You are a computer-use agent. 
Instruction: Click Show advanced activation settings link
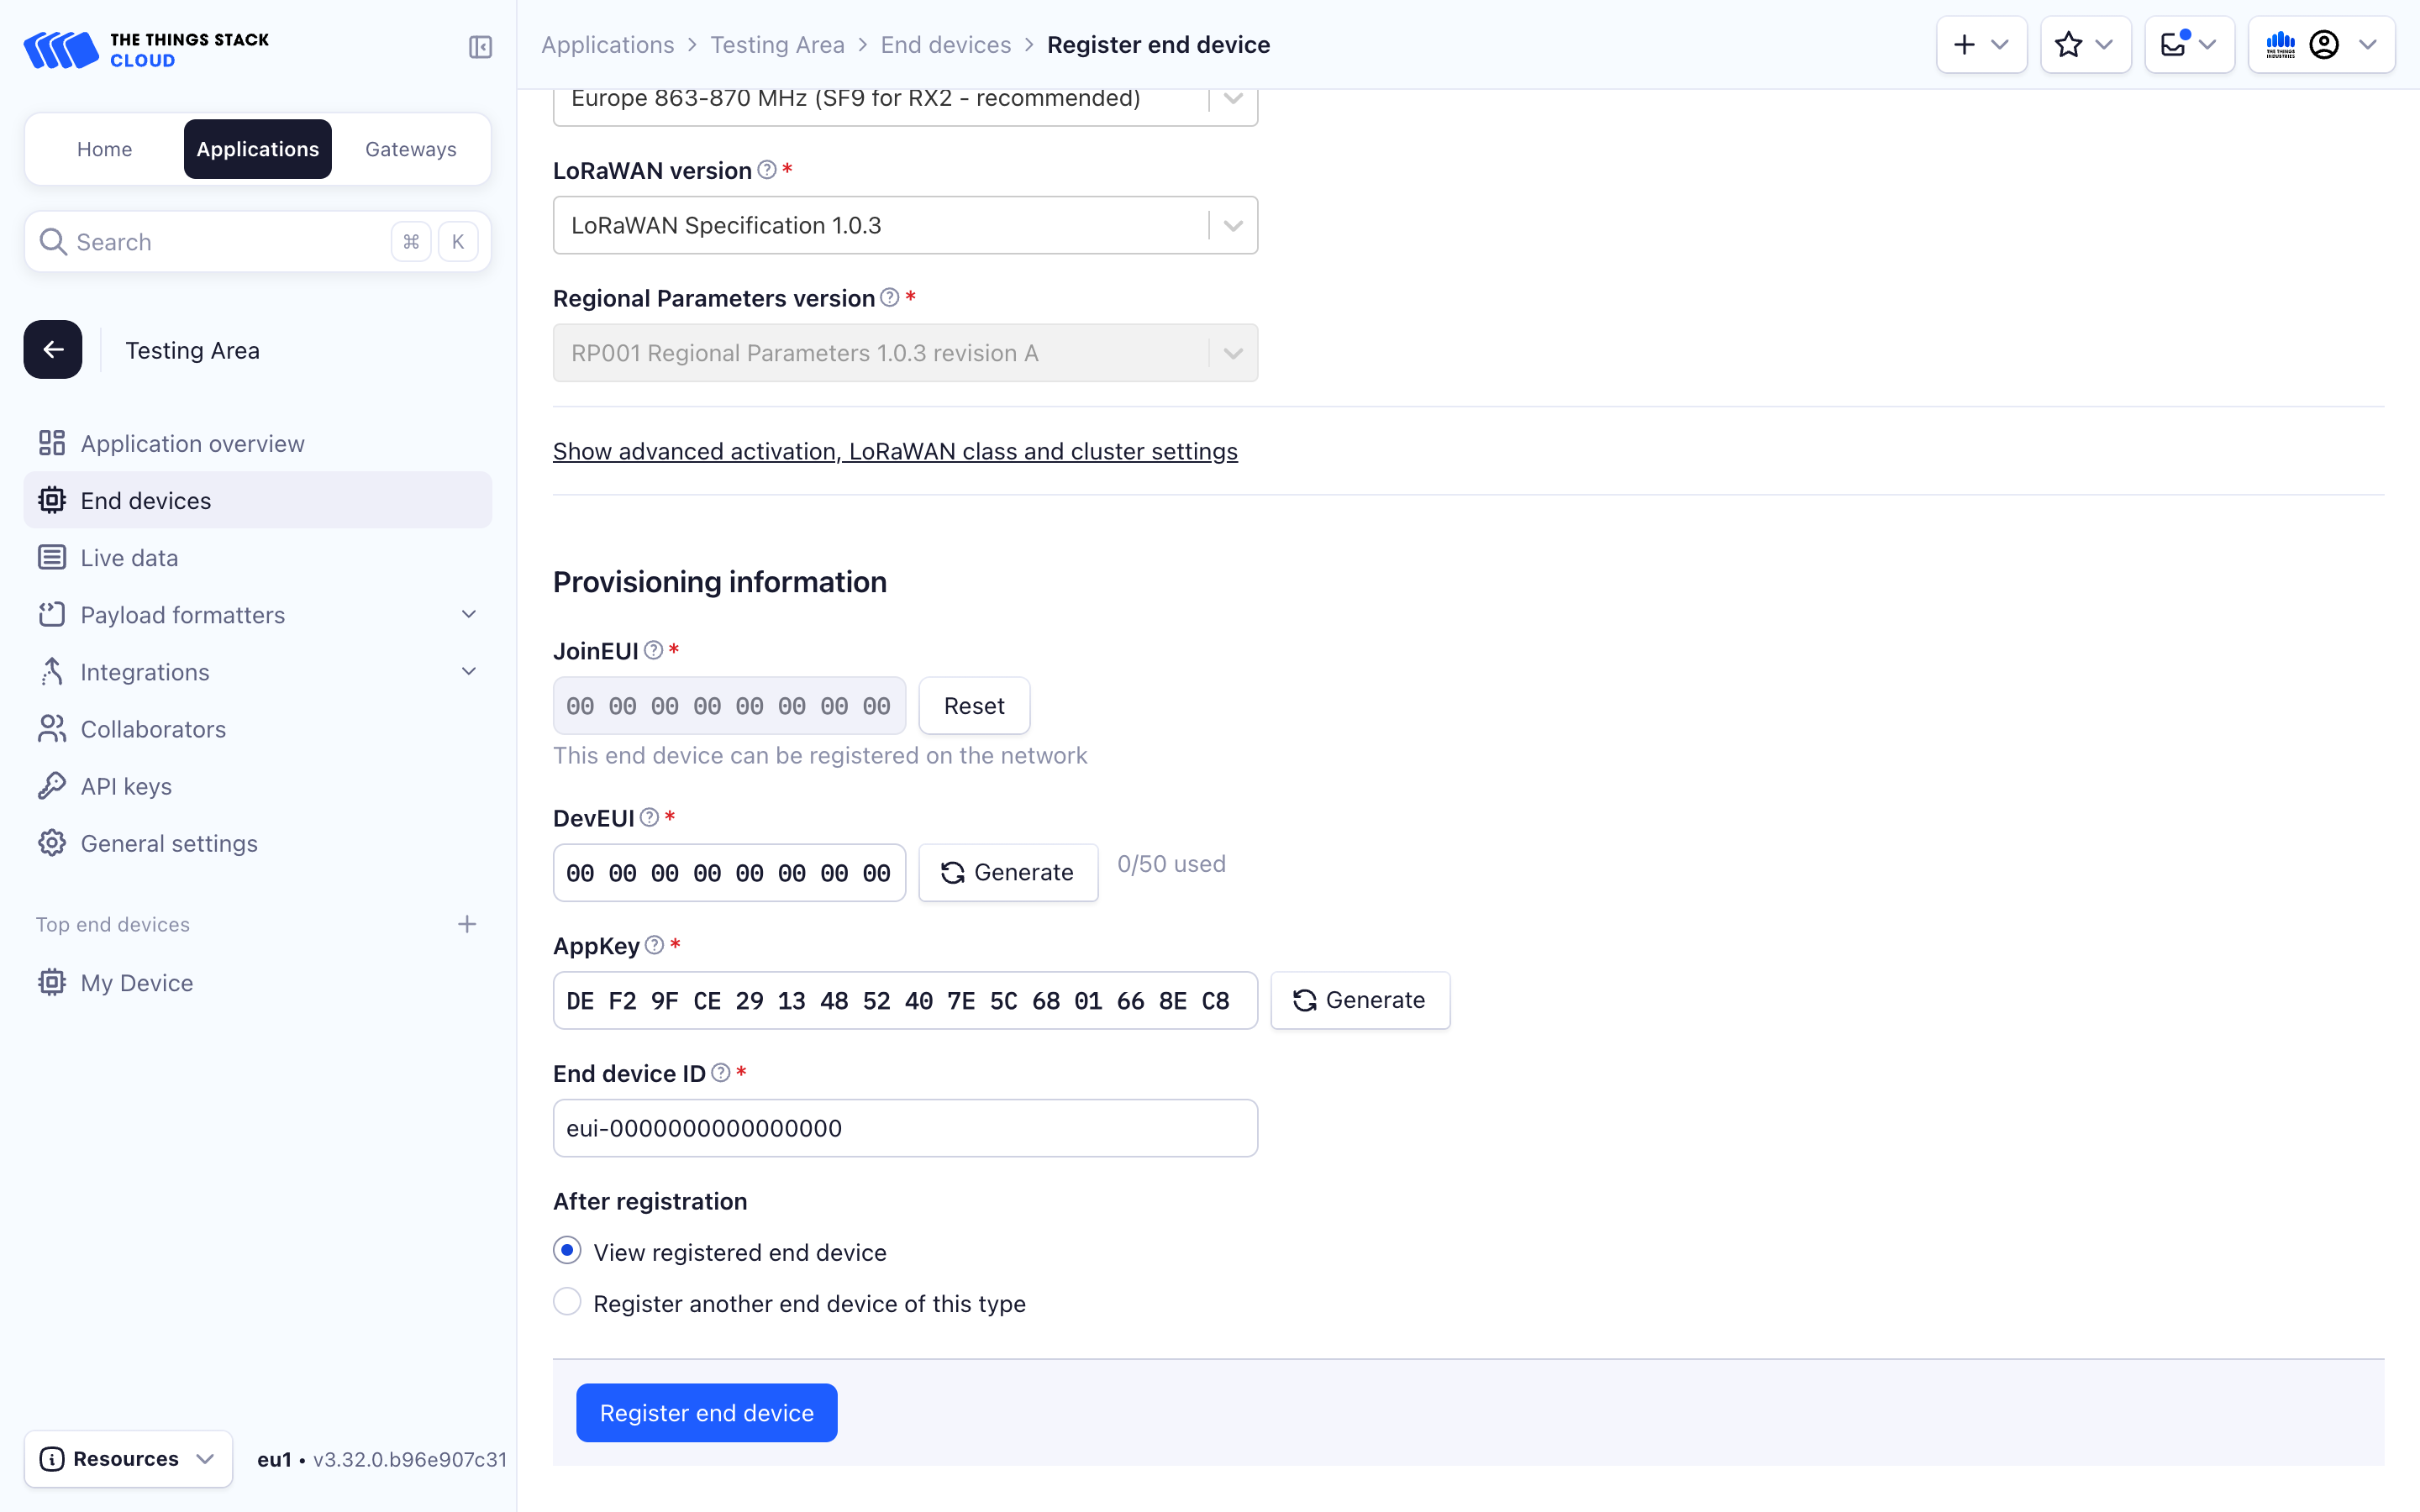click(x=894, y=449)
